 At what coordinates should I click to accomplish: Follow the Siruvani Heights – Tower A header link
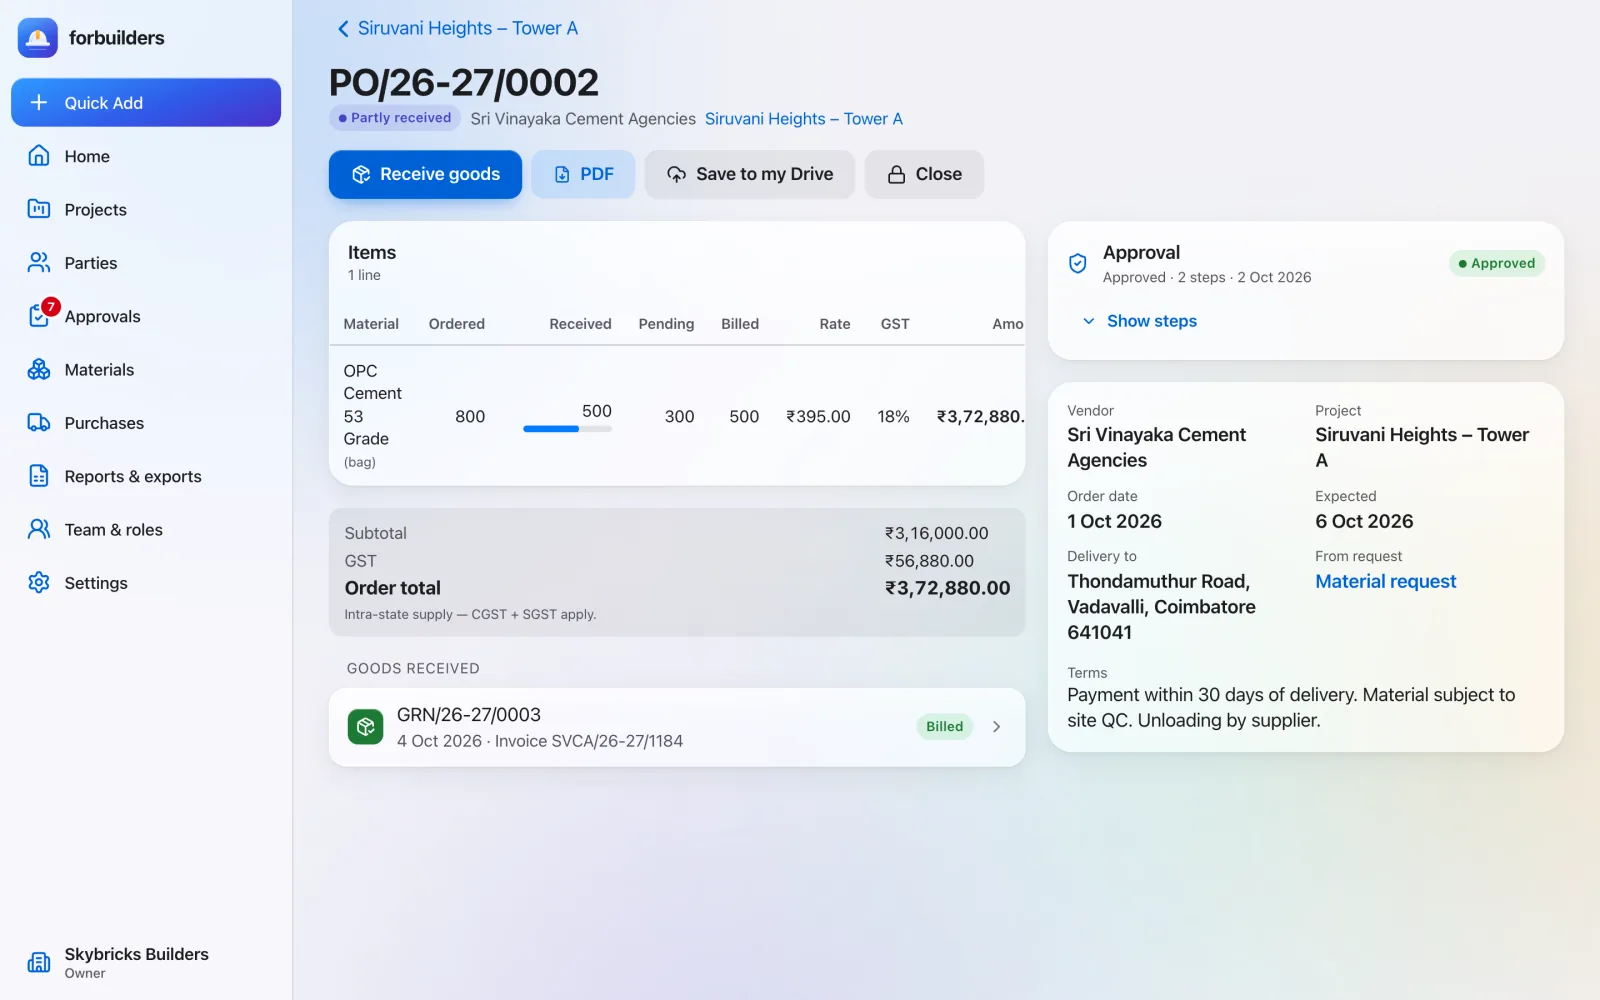click(x=804, y=119)
